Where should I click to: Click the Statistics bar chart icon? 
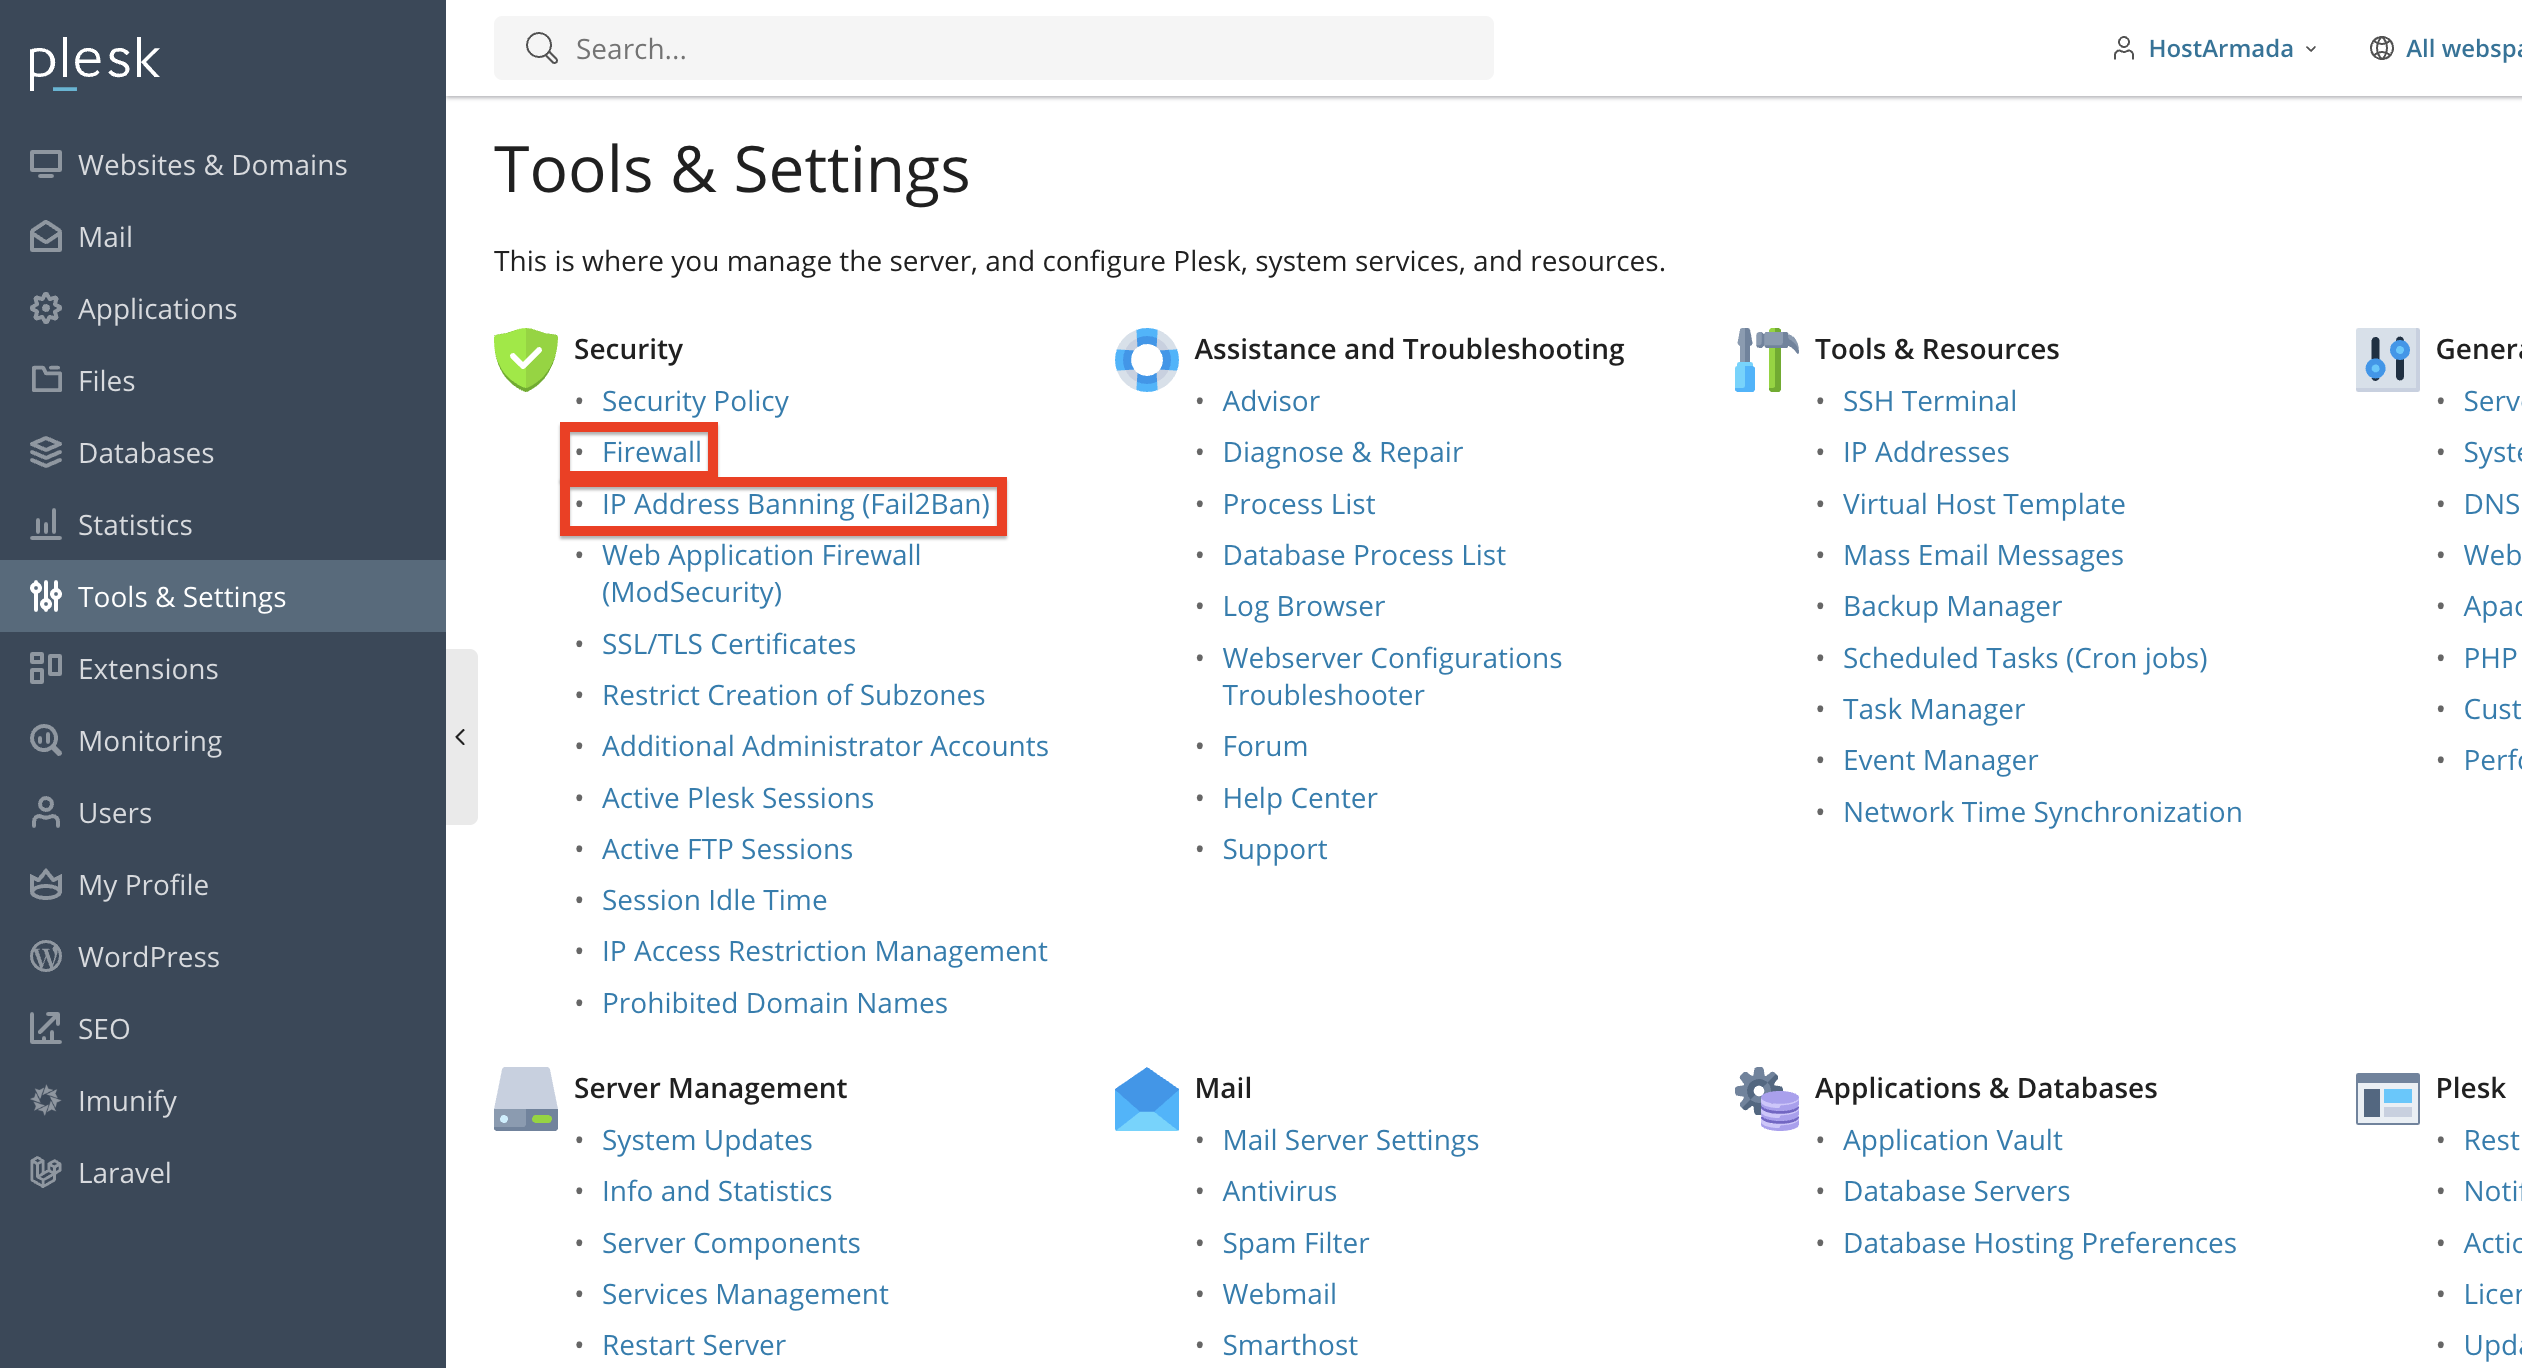tap(46, 524)
